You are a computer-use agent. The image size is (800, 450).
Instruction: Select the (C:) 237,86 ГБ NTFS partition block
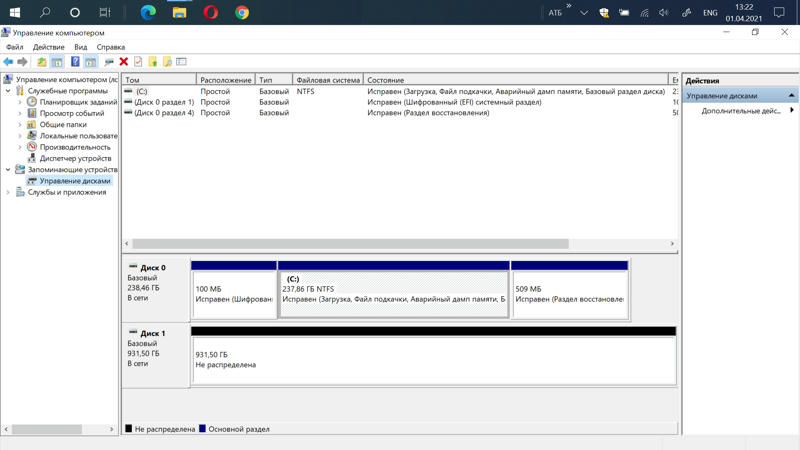tap(393, 290)
